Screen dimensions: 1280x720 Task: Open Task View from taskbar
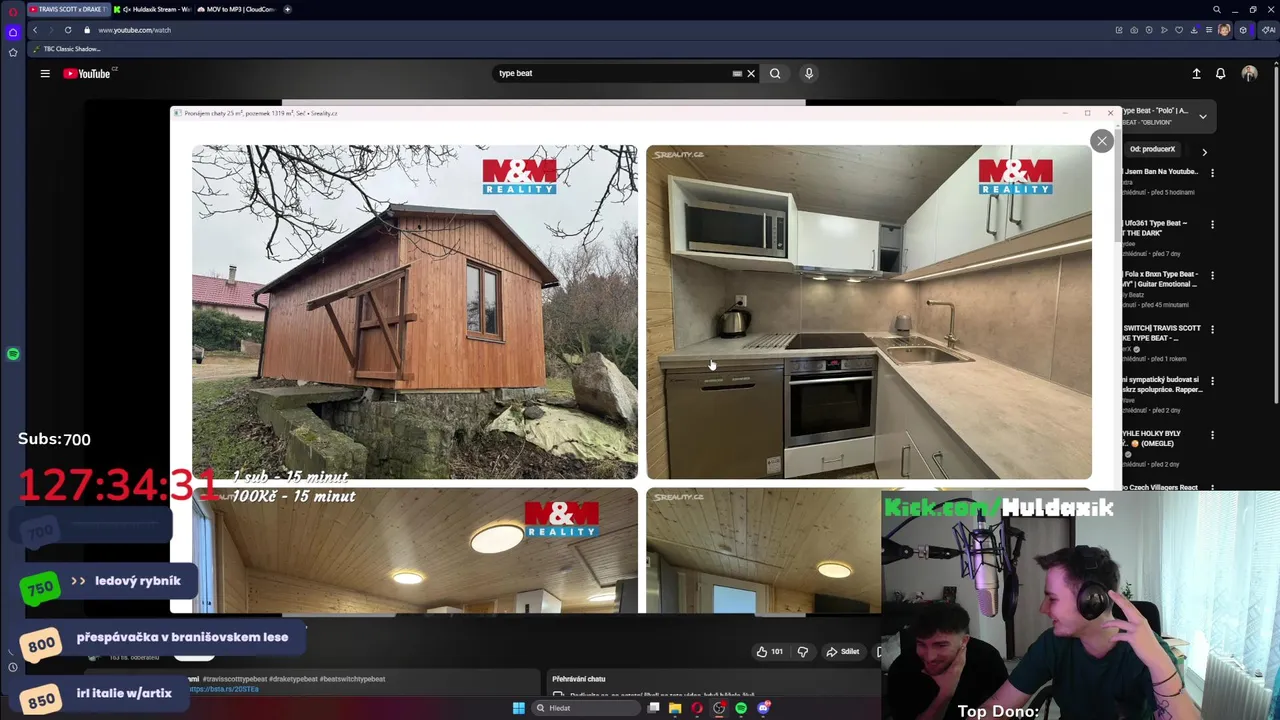click(x=653, y=708)
